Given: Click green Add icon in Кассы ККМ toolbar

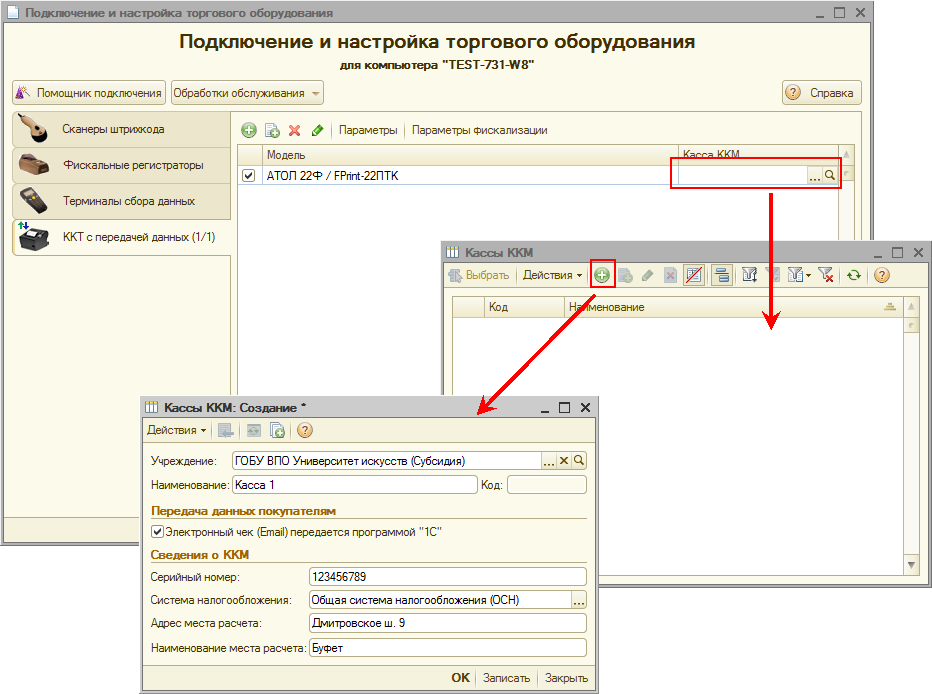Looking at the screenshot, I should pos(602,275).
